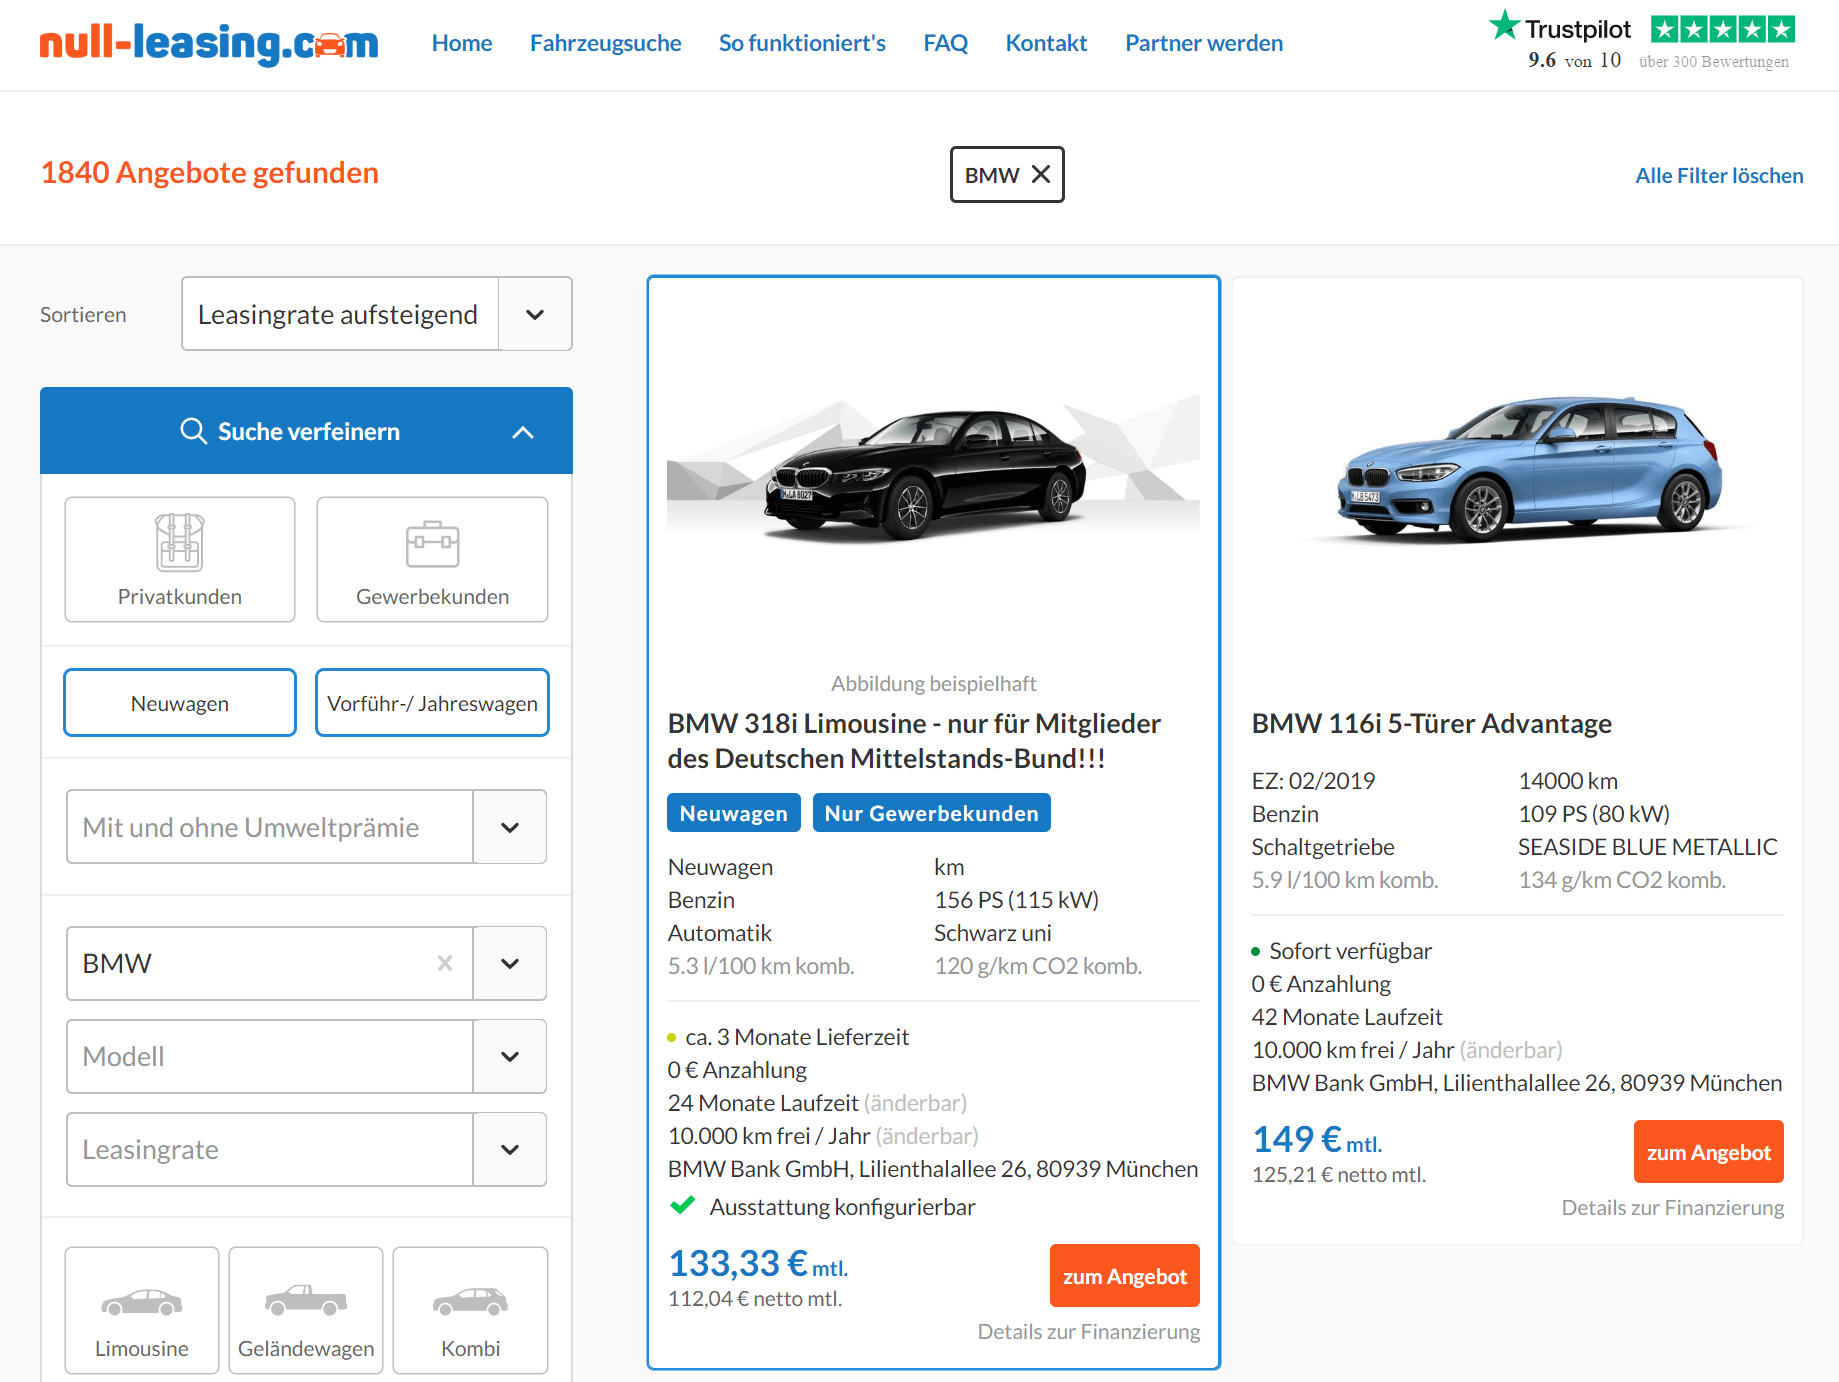Open the BMW 116i 5-Türer Advantage title
This screenshot has width=1839, height=1382.
click(1432, 723)
